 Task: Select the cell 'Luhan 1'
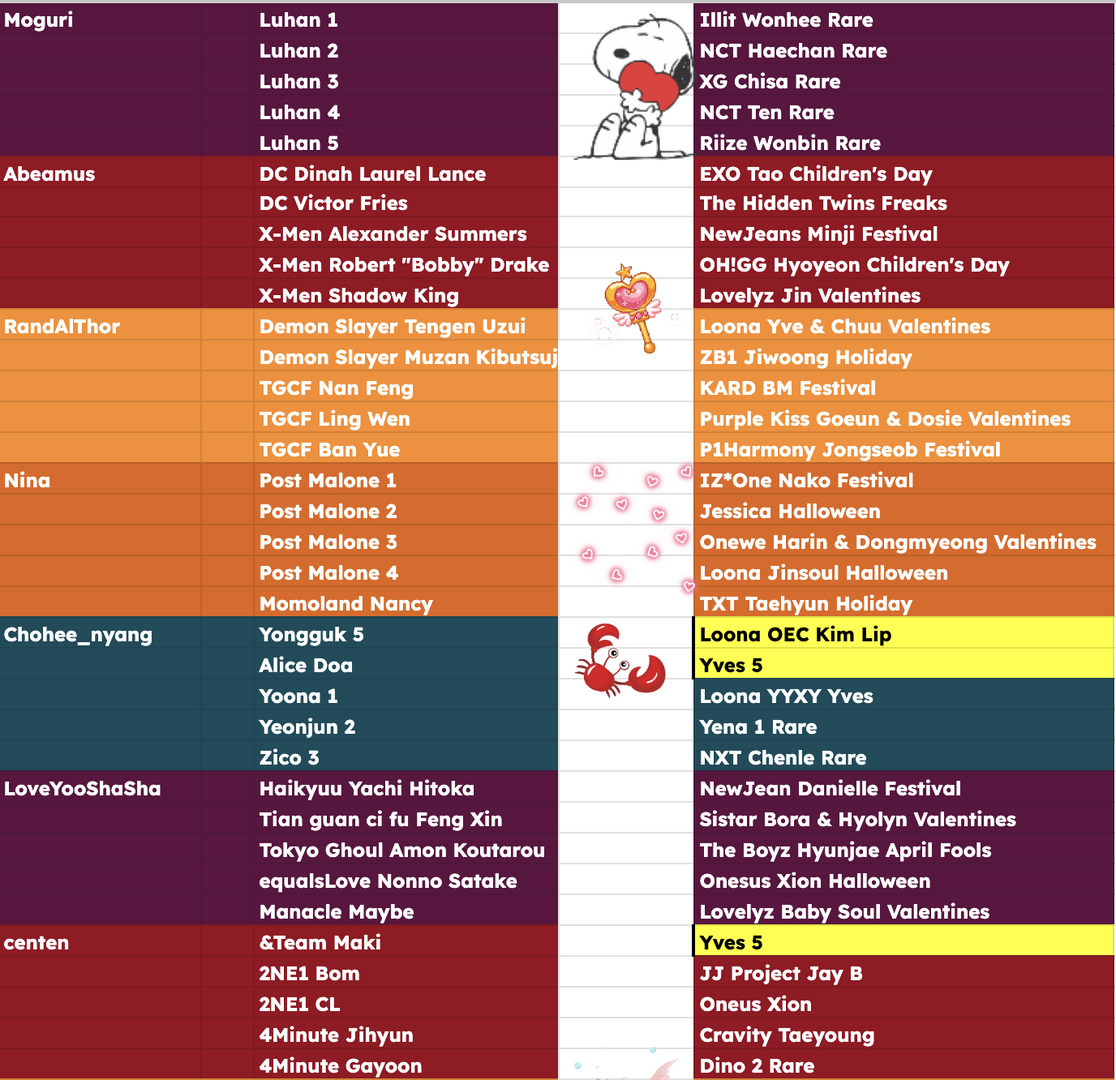[406, 20]
